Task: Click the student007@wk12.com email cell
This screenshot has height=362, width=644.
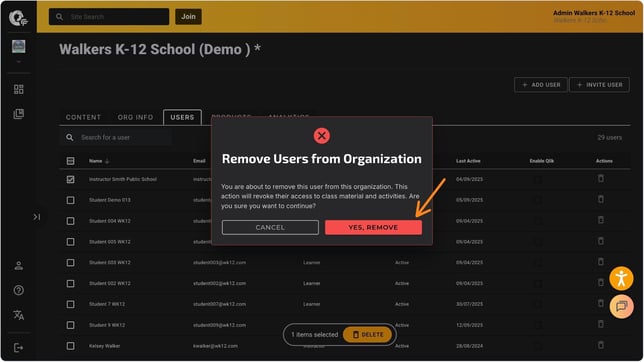Action: point(219,304)
